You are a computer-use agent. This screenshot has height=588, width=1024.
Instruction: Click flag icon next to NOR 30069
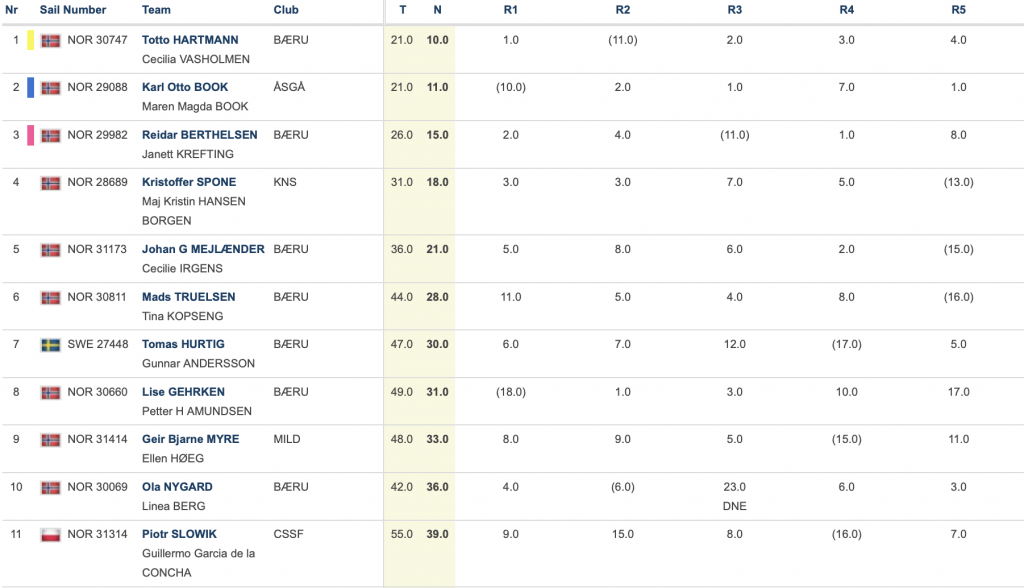coord(50,487)
